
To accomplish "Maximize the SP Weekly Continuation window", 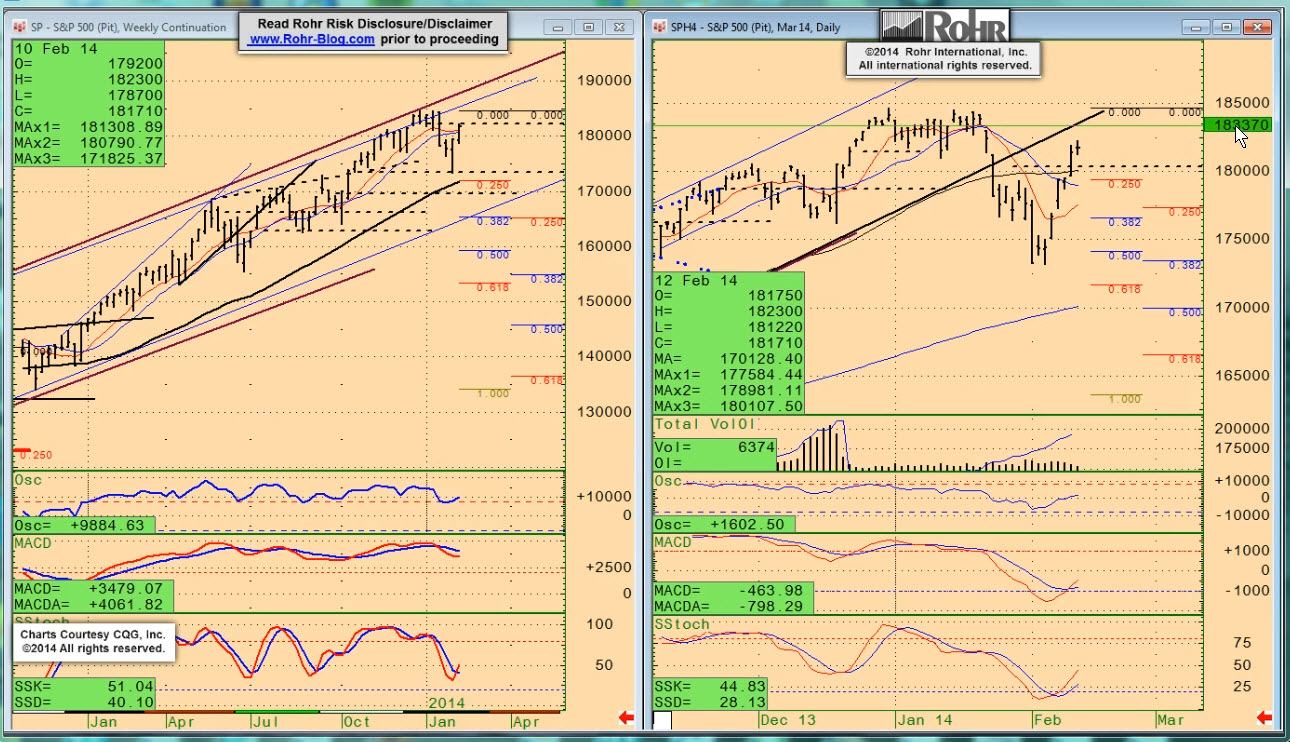I will point(588,27).
